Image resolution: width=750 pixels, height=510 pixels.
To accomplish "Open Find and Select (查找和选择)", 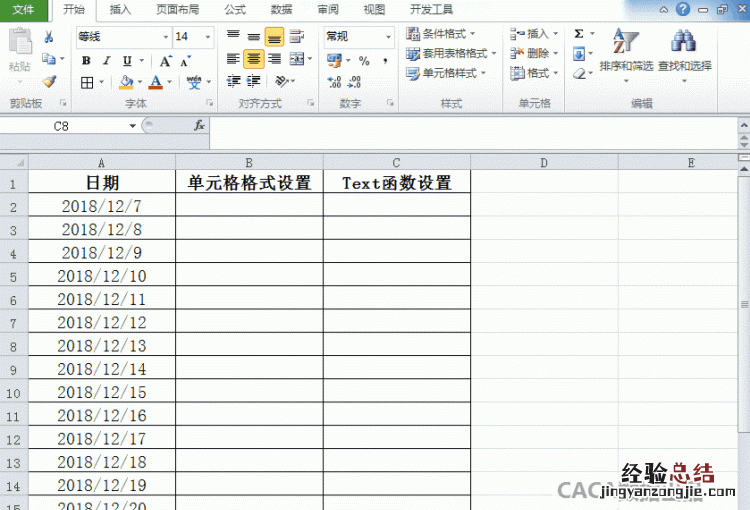I will tap(684, 54).
